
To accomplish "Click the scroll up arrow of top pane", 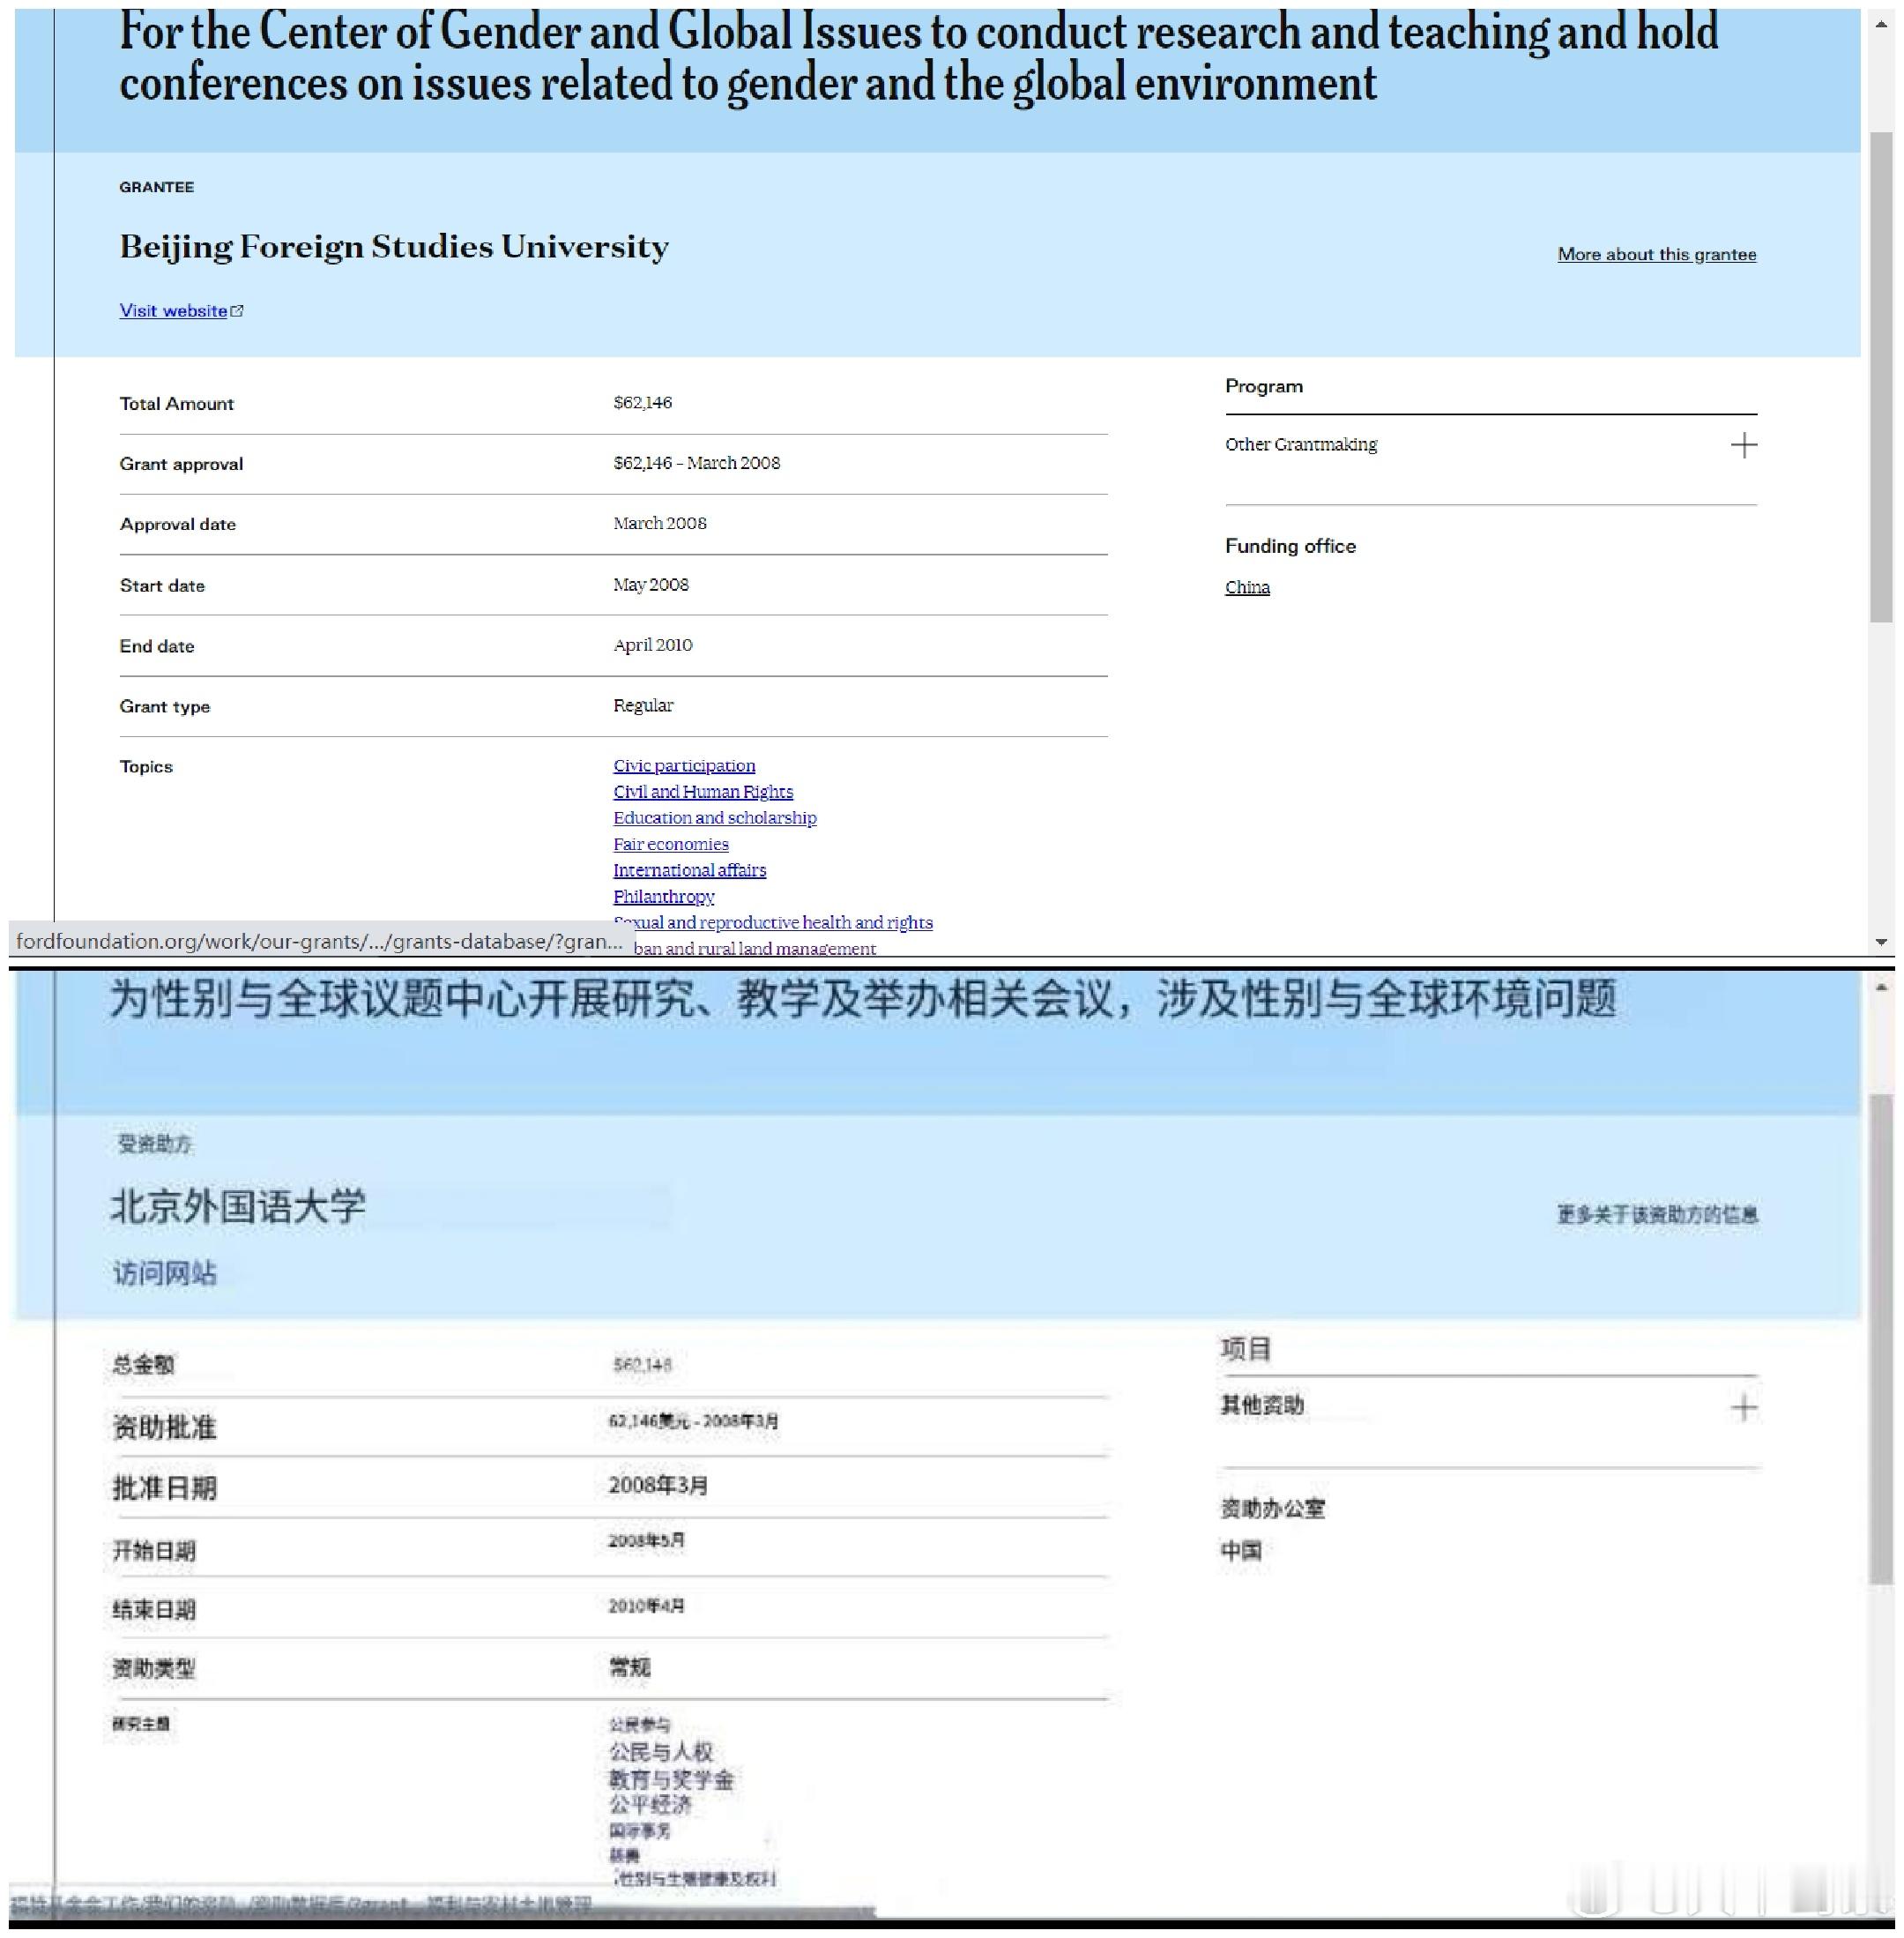I will click(x=1881, y=24).
